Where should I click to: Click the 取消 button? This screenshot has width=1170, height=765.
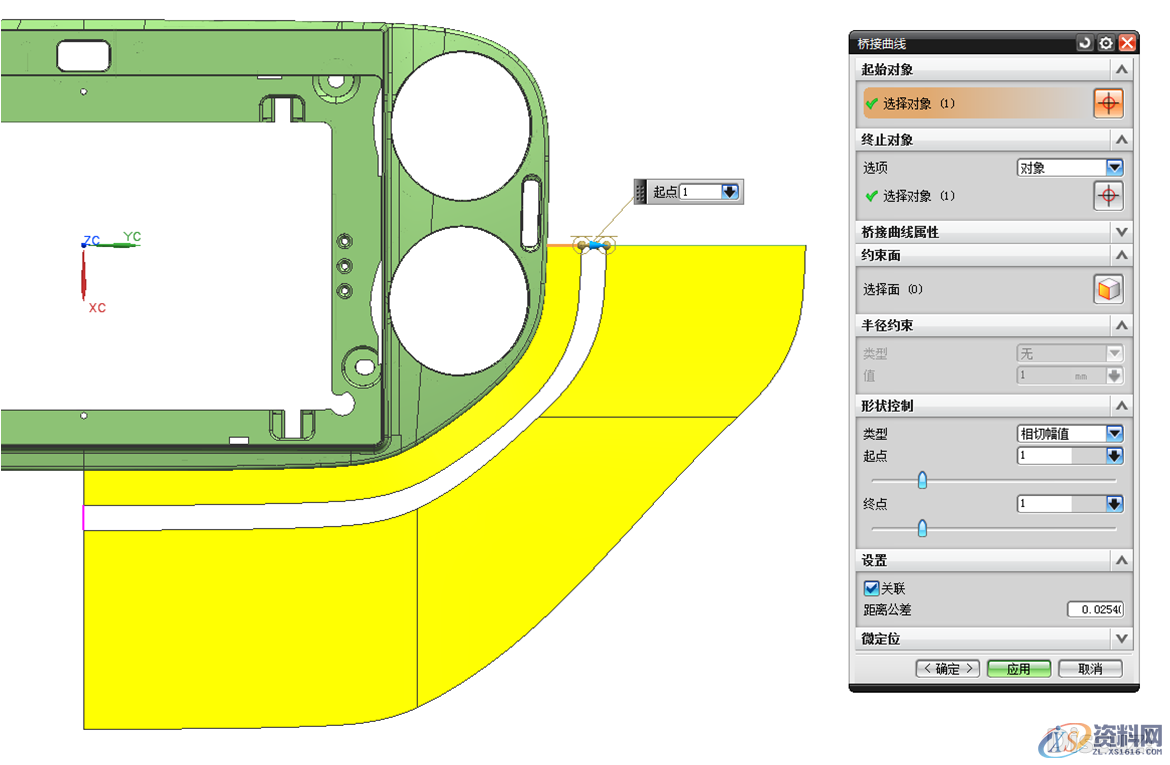pyautogui.click(x=1090, y=669)
